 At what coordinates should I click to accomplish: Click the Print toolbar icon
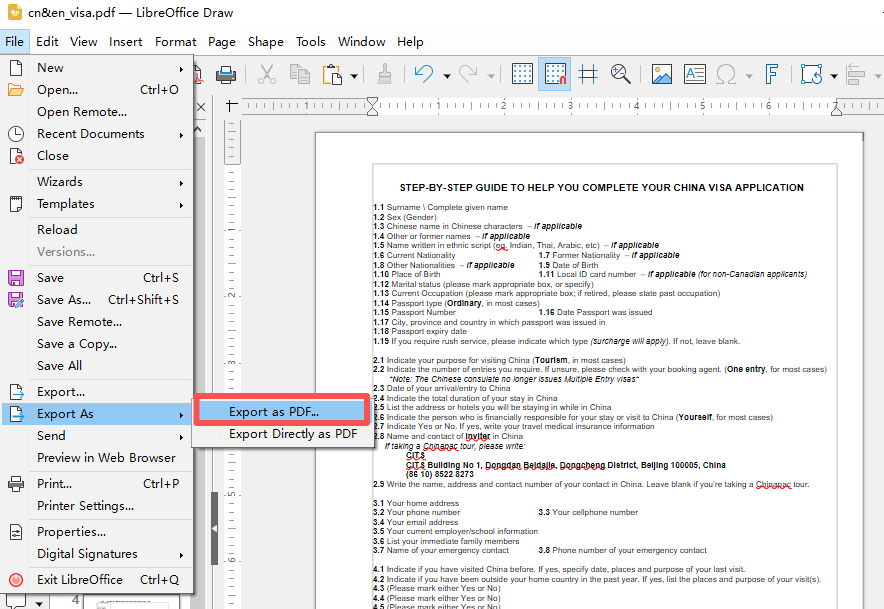tap(226, 74)
